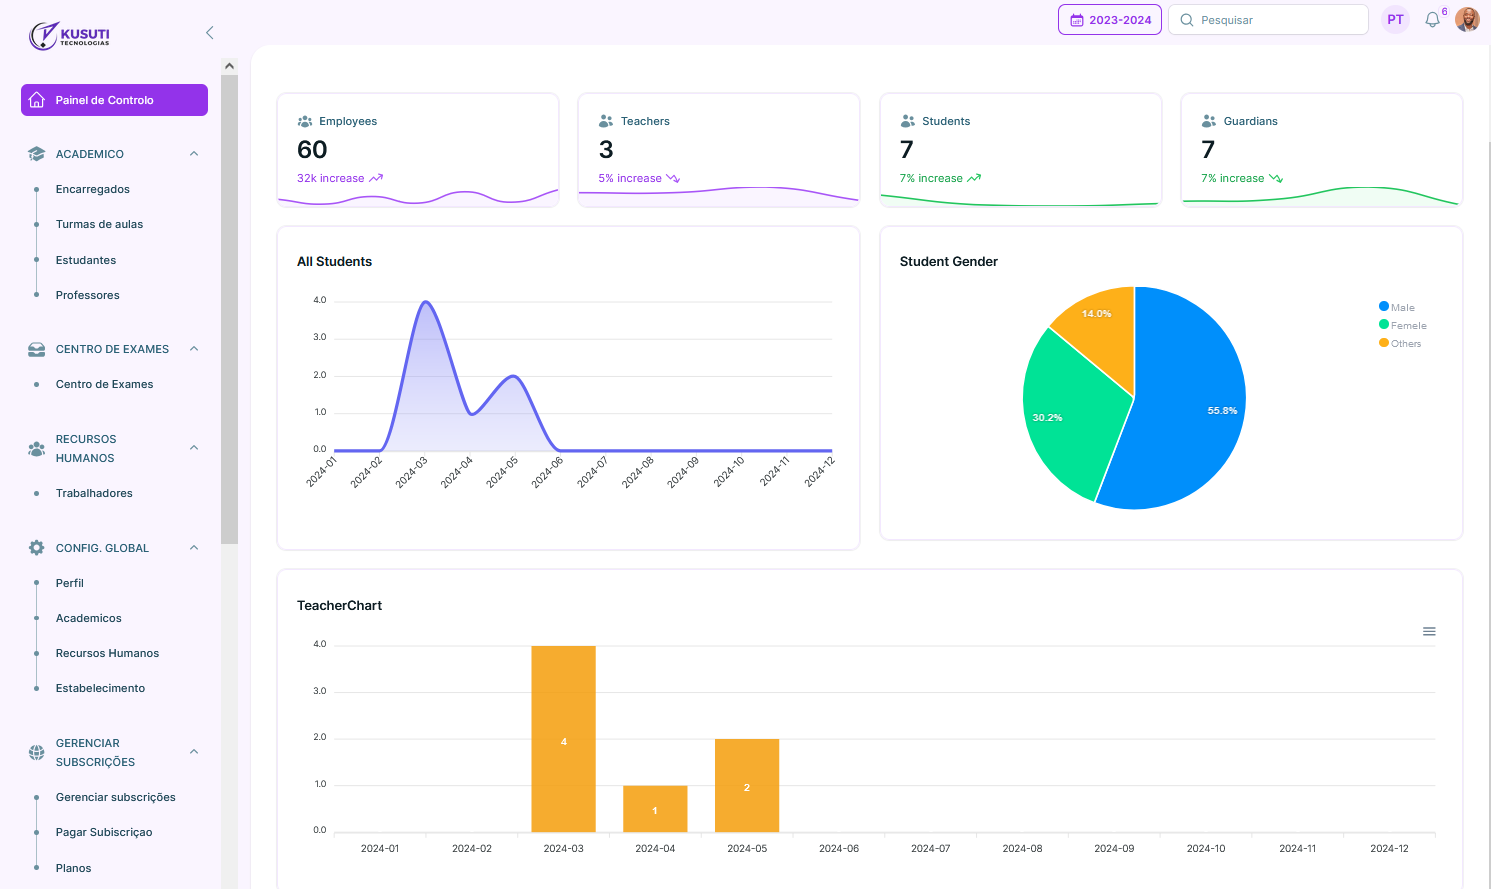Click the Academico graduation cap icon
The image size is (1491, 889).
point(37,154)
